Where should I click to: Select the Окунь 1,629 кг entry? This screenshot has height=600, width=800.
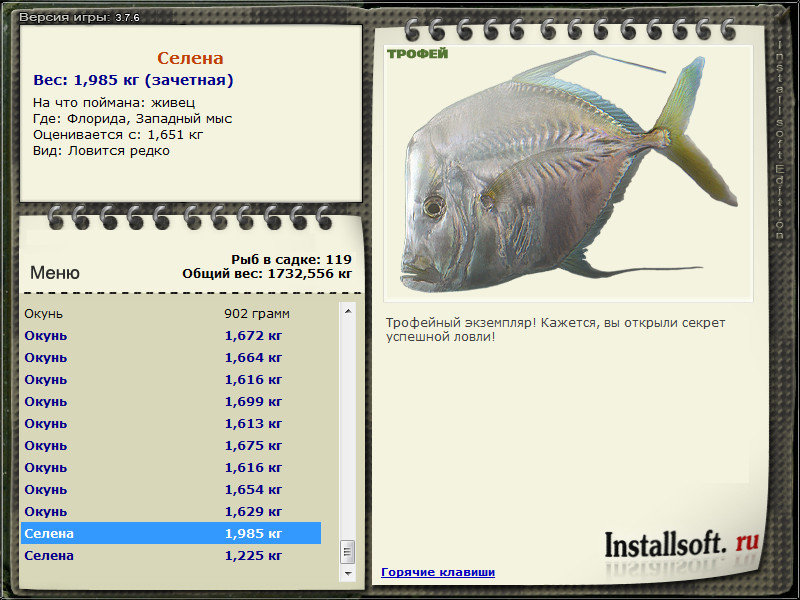tap(171, 511)
